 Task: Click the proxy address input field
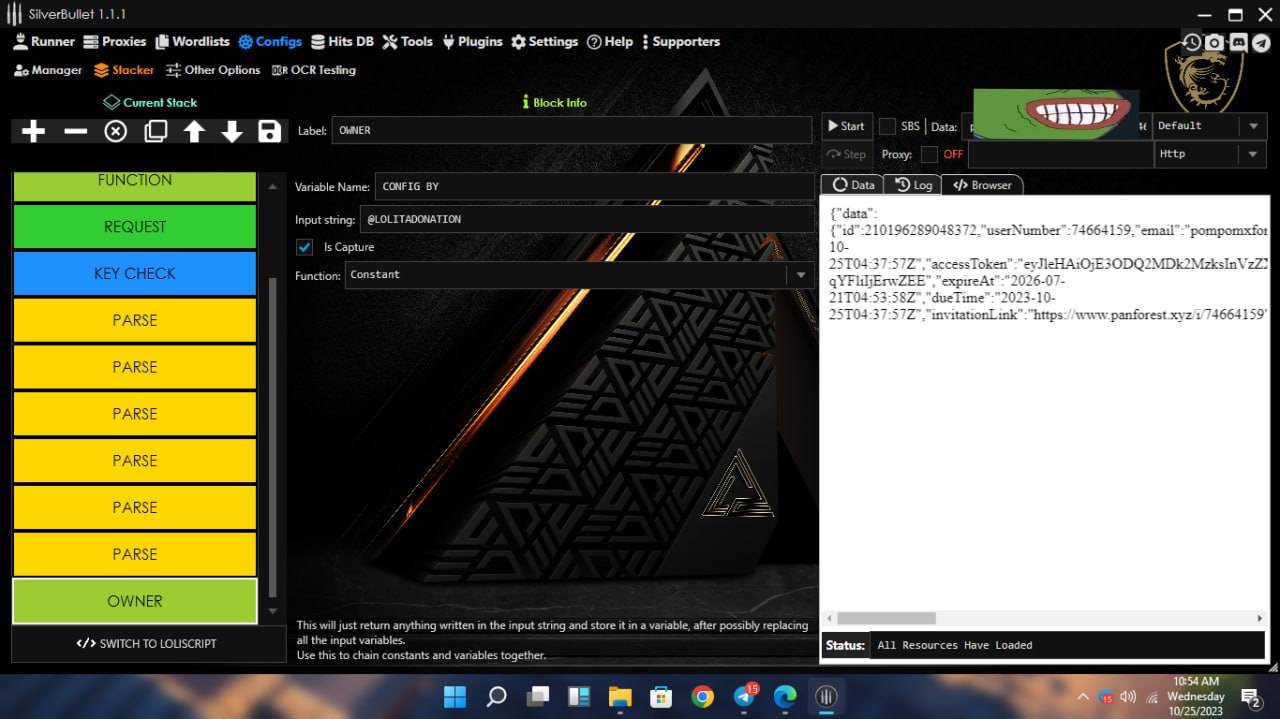pos(1060,154)
